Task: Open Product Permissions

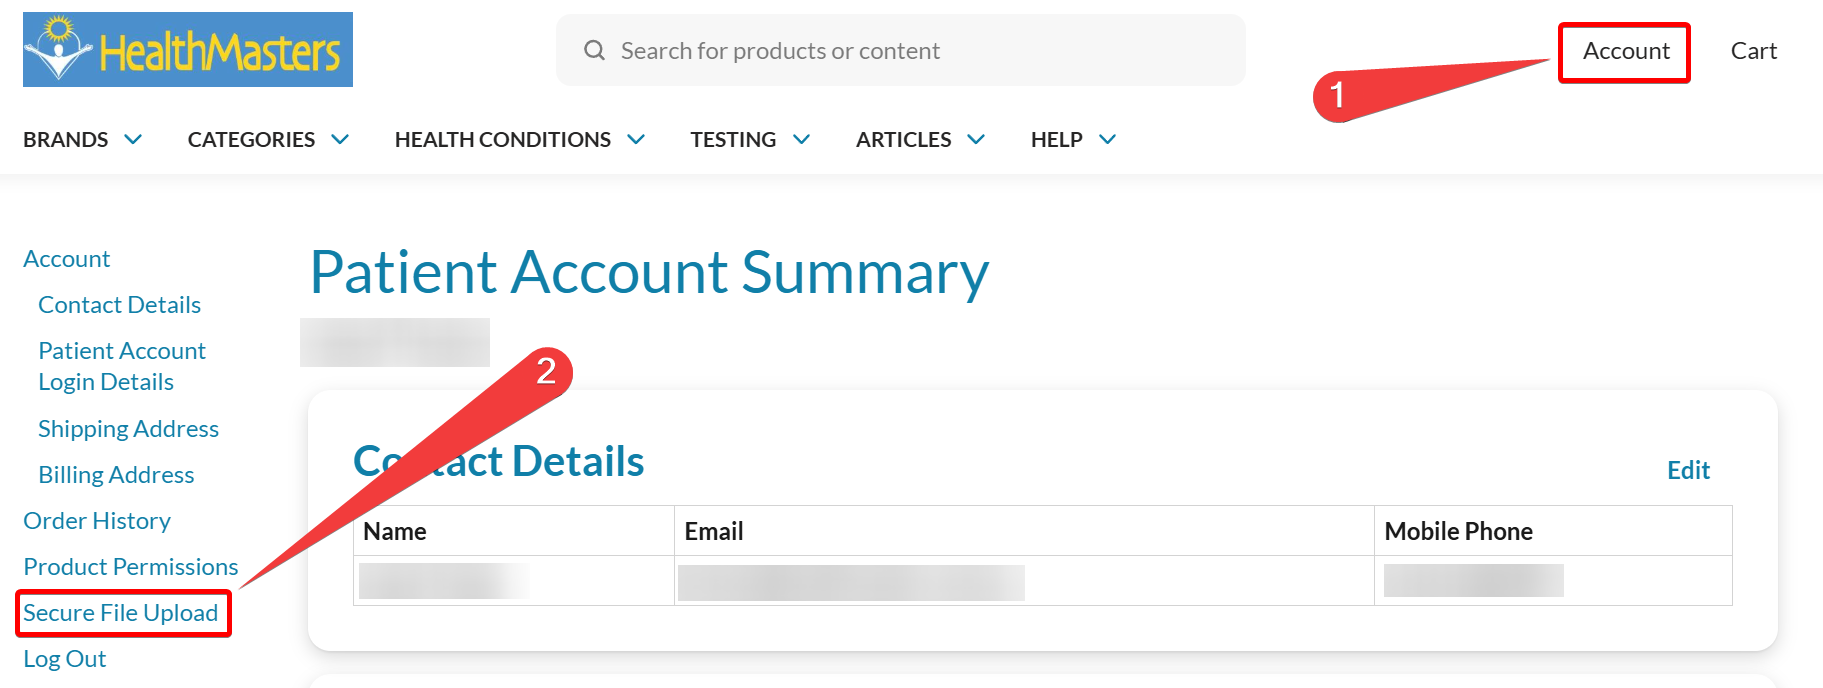Action: pyautogui.click(x=131, y=567)
